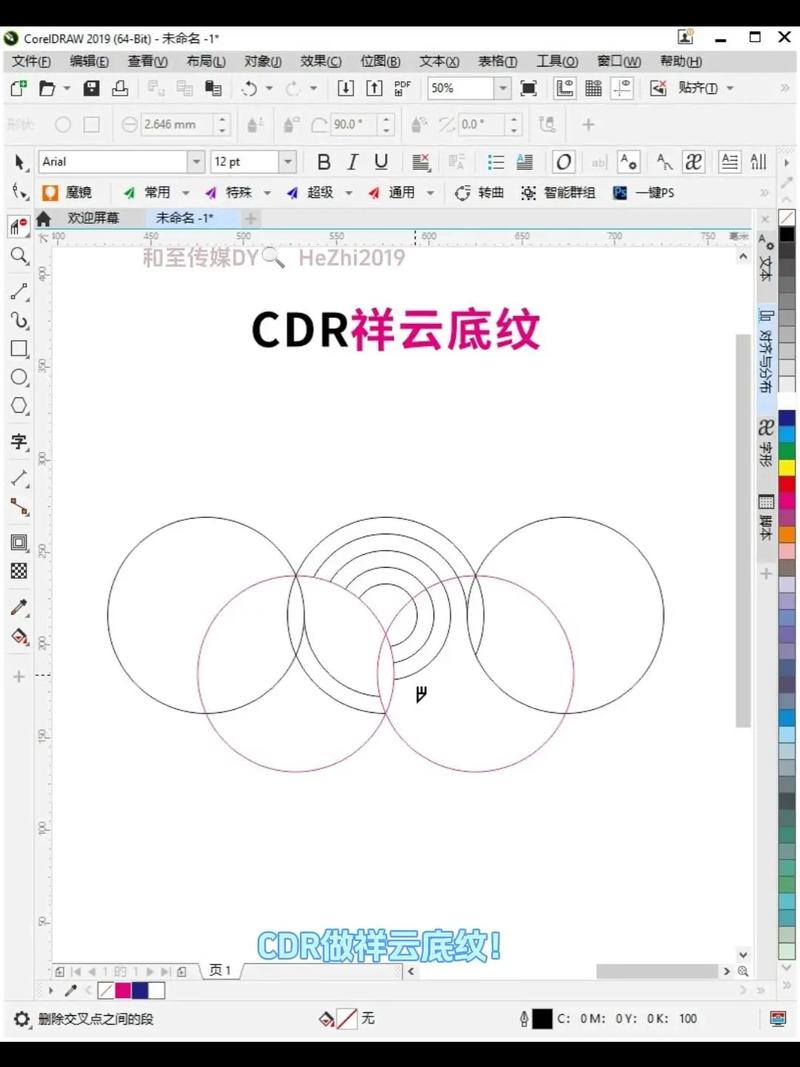Select the Pick tool
The width and height of the screenshot is (800, 1067).
point(19,162)
